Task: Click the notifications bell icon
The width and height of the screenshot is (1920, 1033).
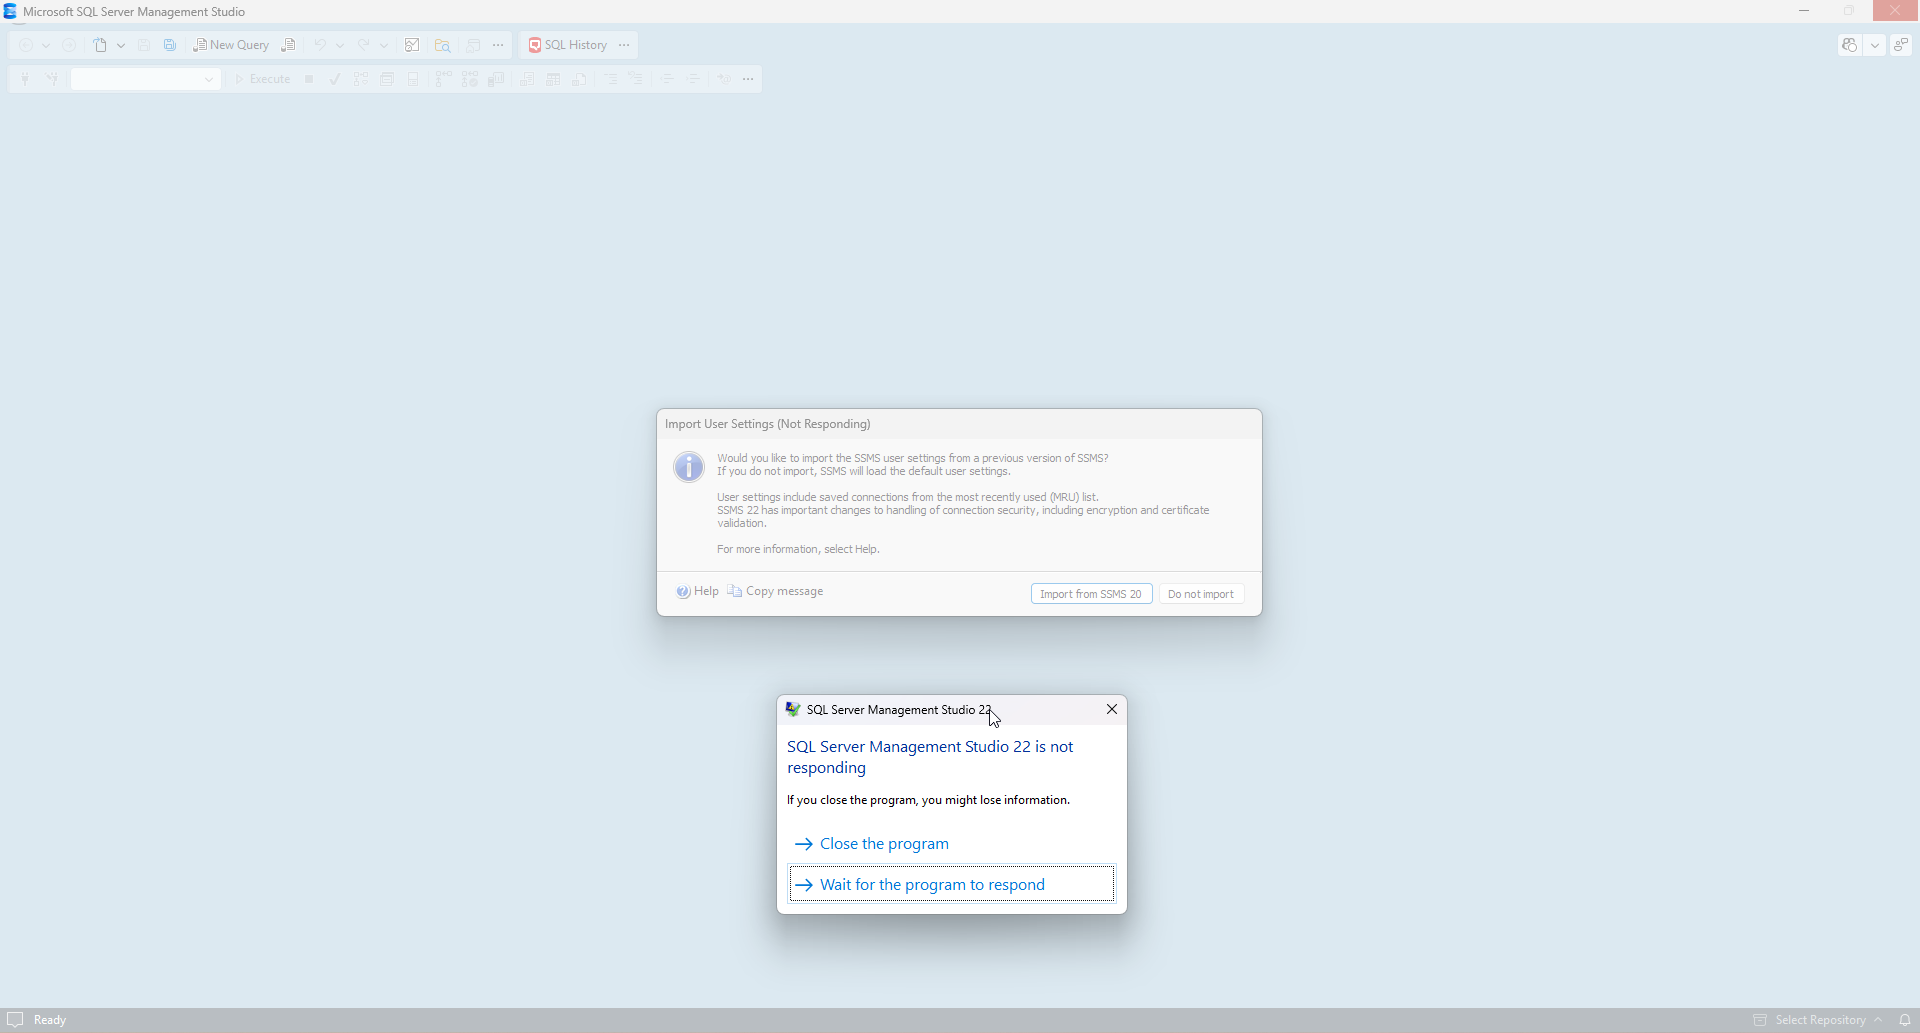Action: (x=1905, y=1020)
